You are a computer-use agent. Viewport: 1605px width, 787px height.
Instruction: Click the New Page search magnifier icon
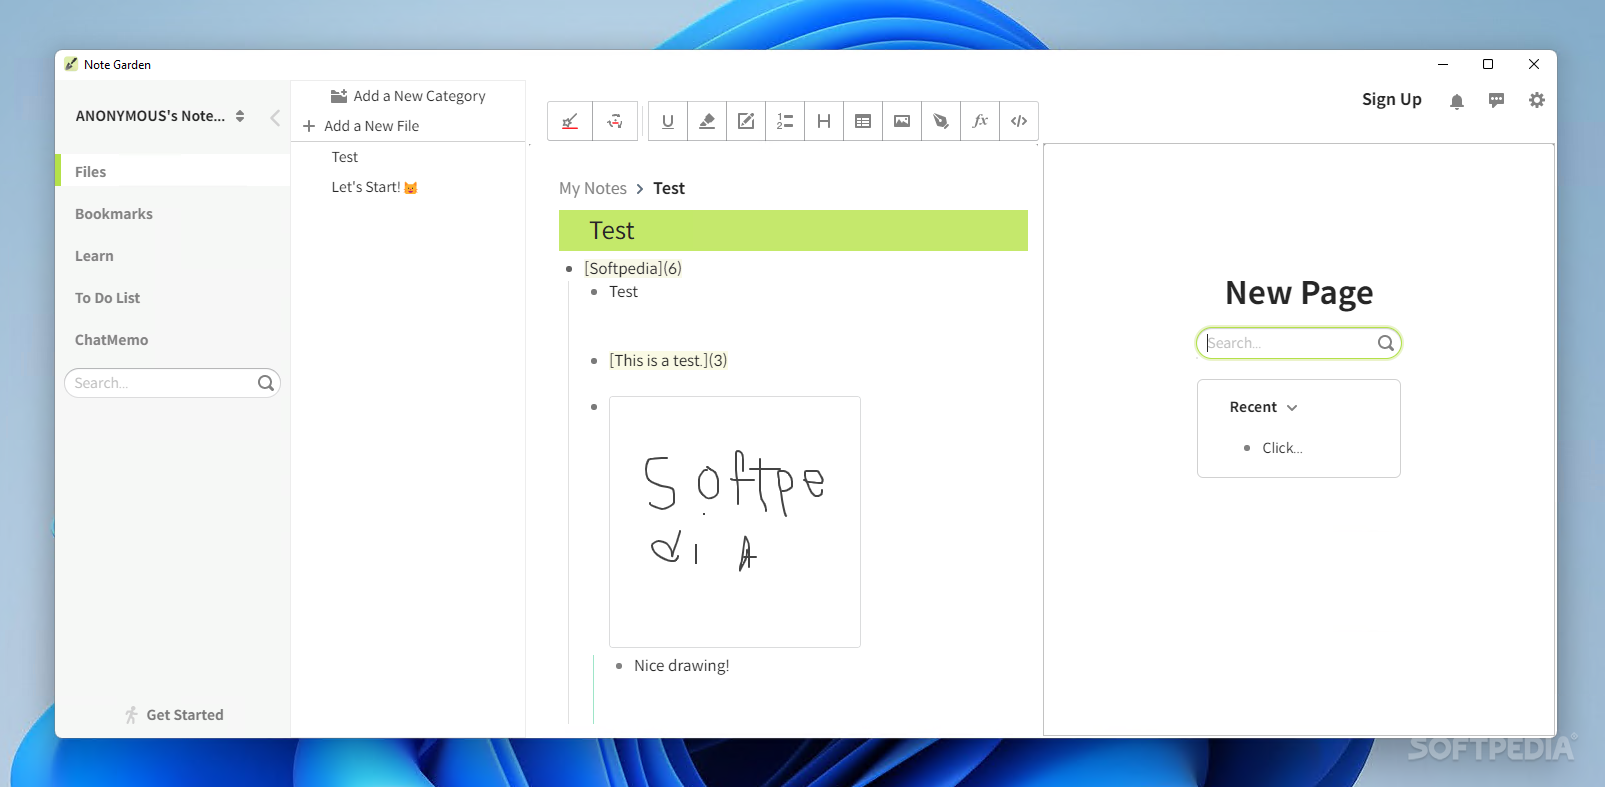click(1386, 343)
